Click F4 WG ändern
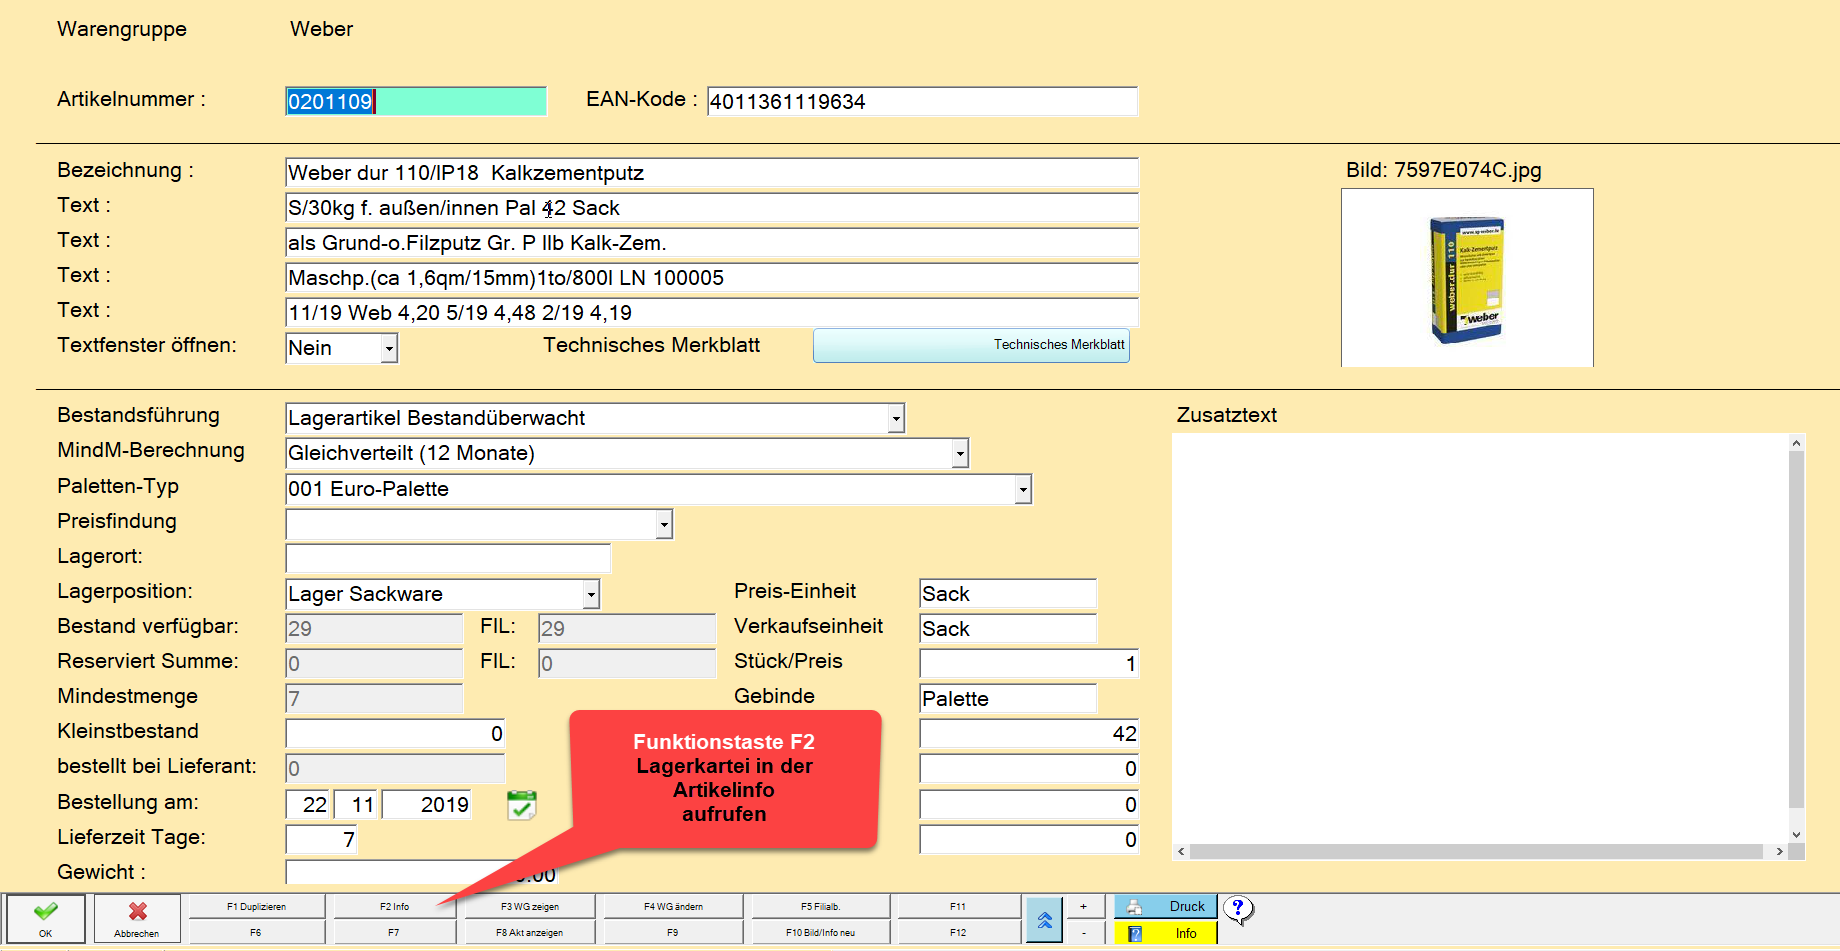Screen dimensions: 1840x951 pos(673,906)
